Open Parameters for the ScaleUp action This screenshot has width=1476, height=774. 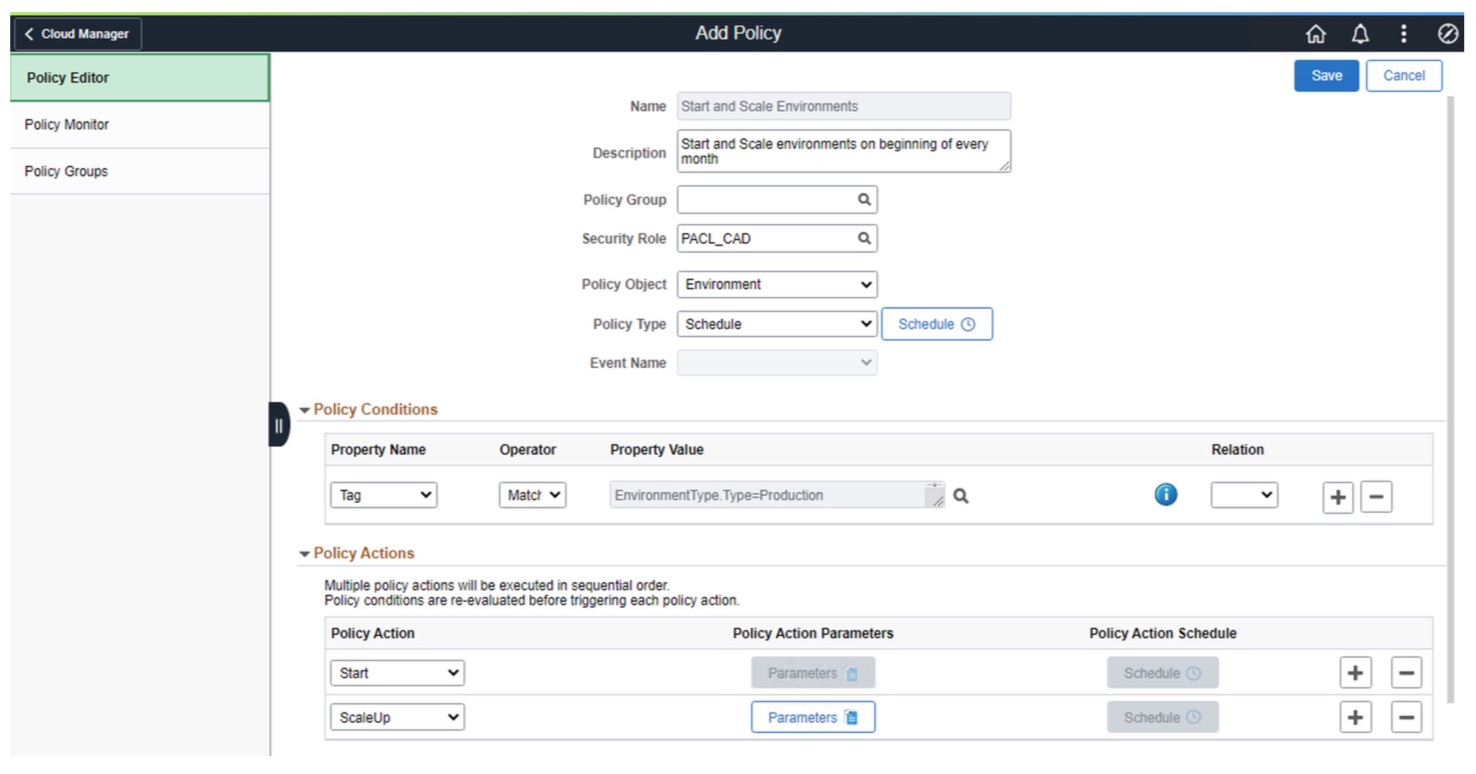812,718
